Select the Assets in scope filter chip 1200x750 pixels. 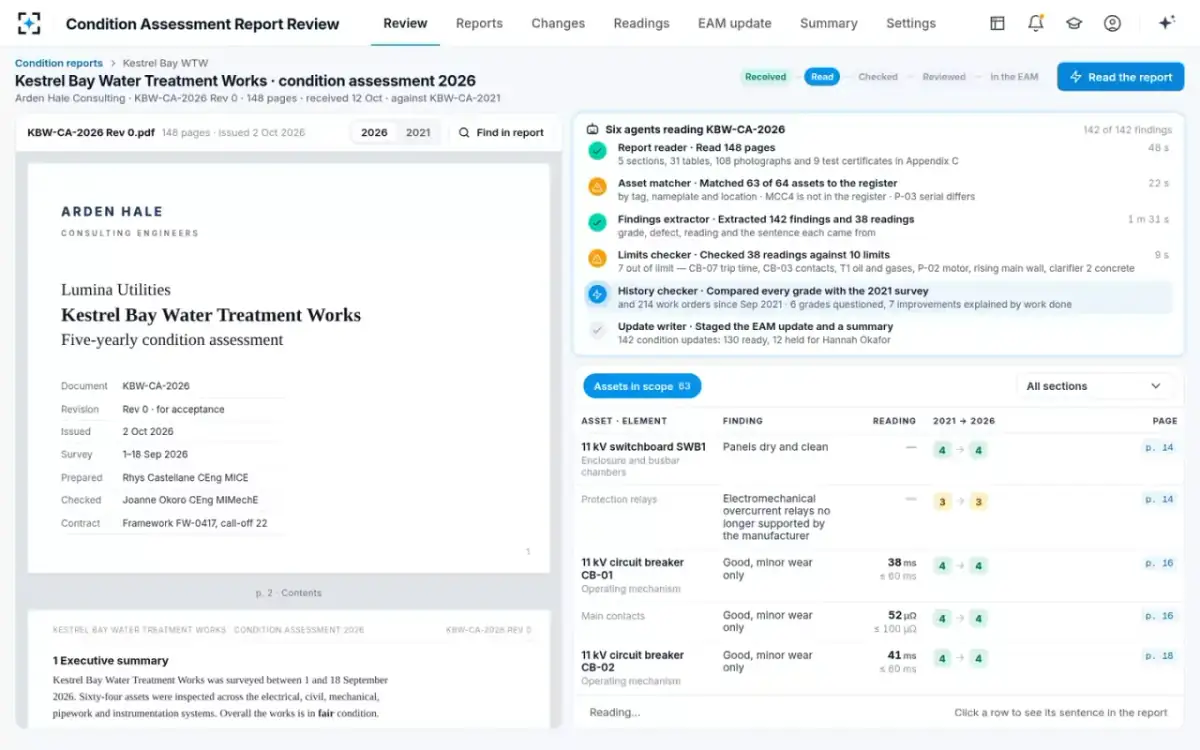click(642, 386)
